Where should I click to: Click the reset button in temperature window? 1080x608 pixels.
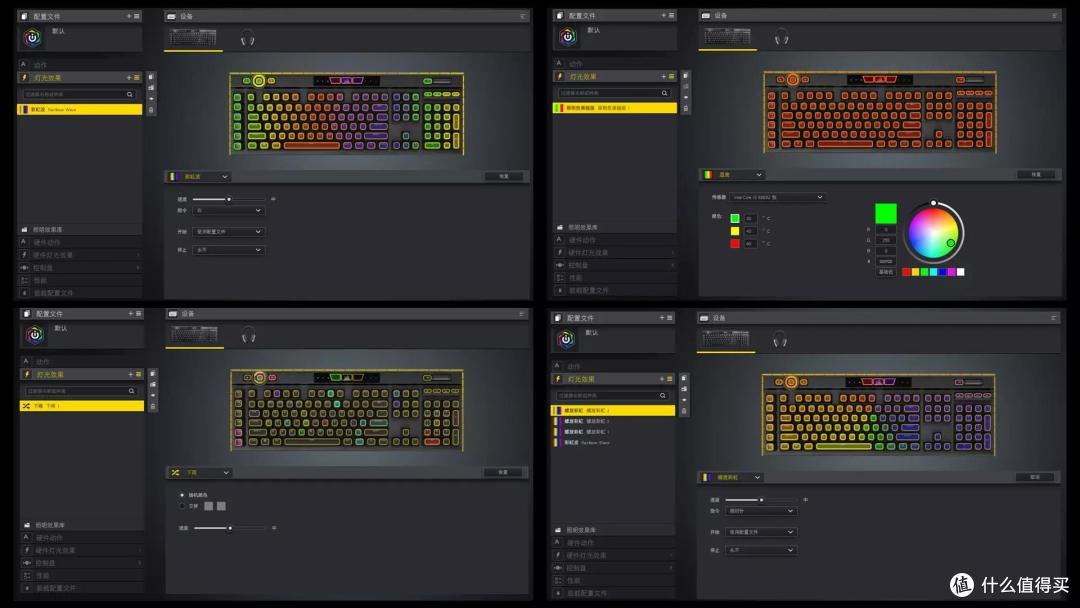click(x=1036, y=175)
